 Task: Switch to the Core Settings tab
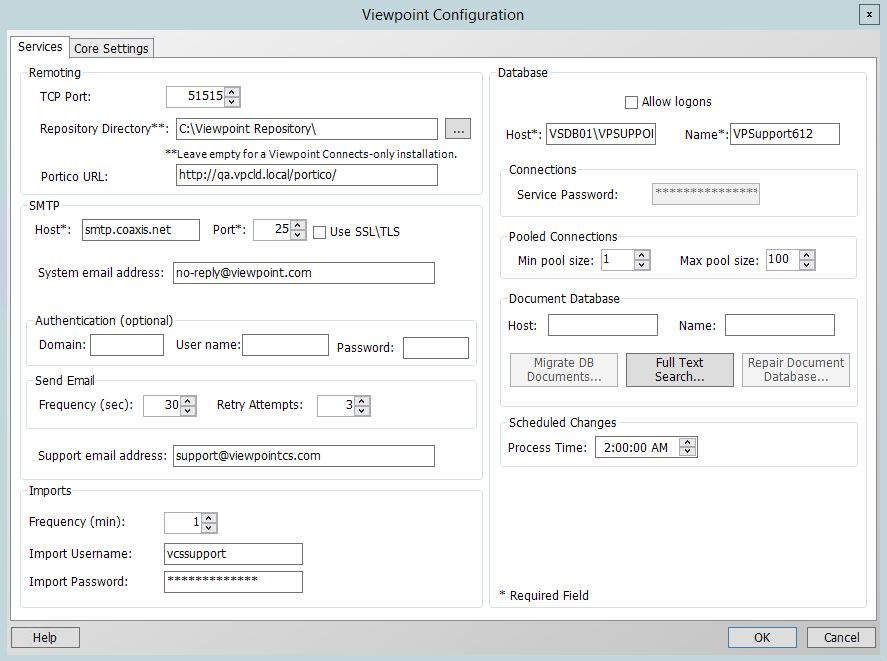point(111,49)
